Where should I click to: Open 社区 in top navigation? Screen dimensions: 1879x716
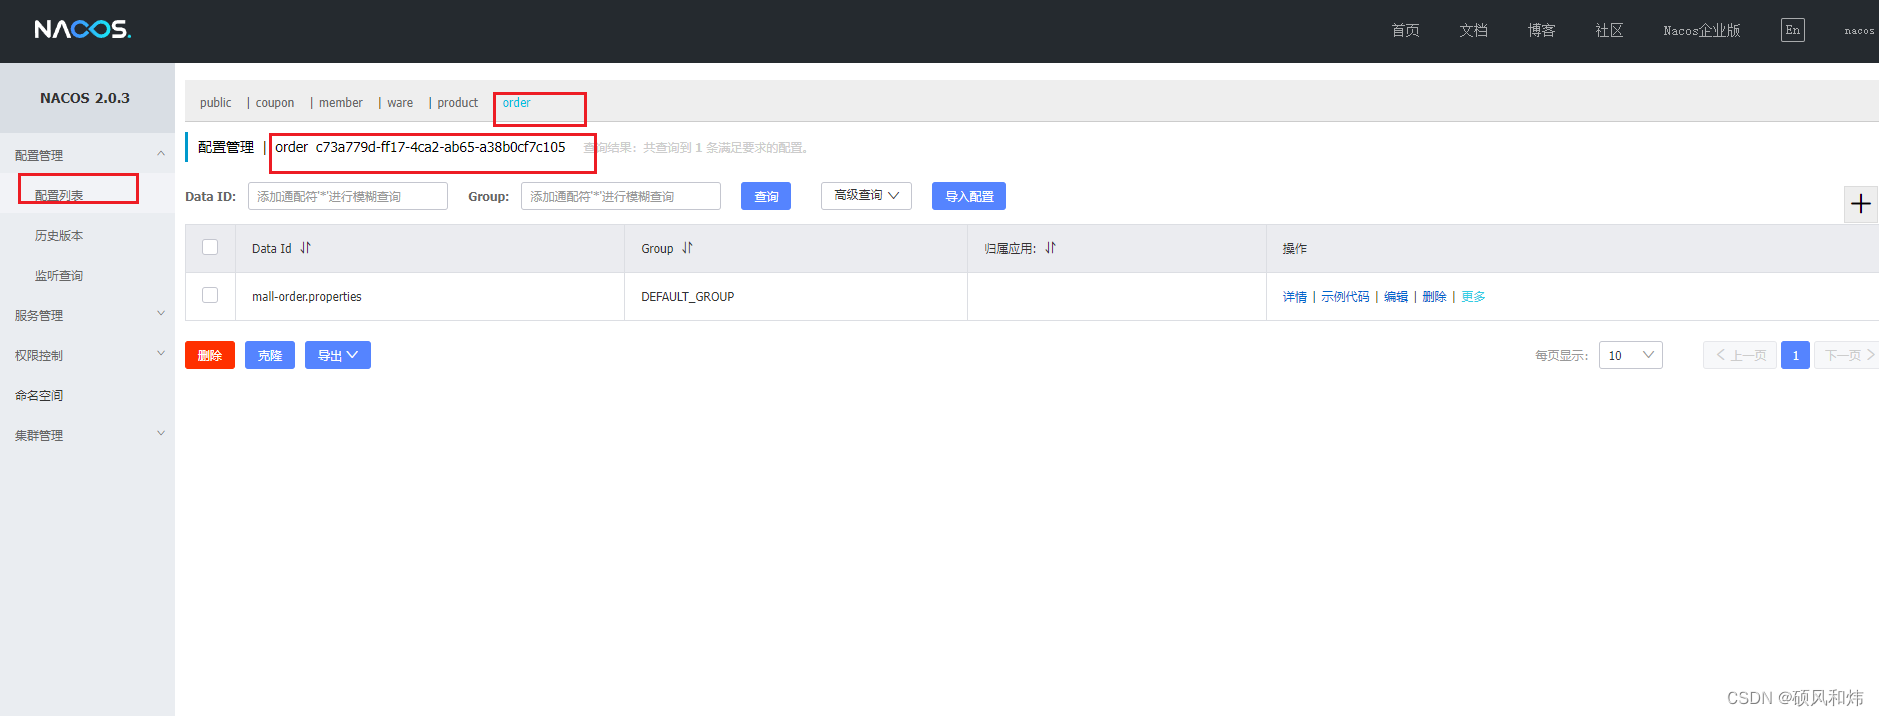[1609, 30]
